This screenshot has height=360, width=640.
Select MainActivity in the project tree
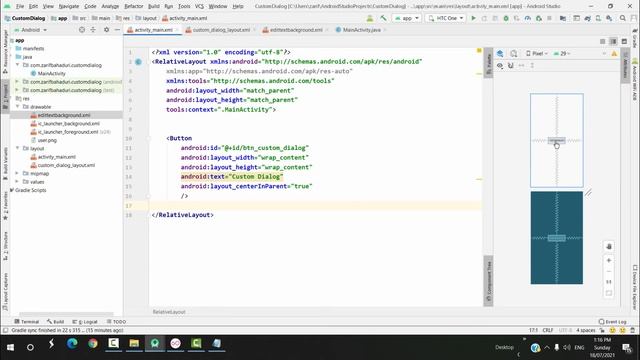[x=51, y=73]
